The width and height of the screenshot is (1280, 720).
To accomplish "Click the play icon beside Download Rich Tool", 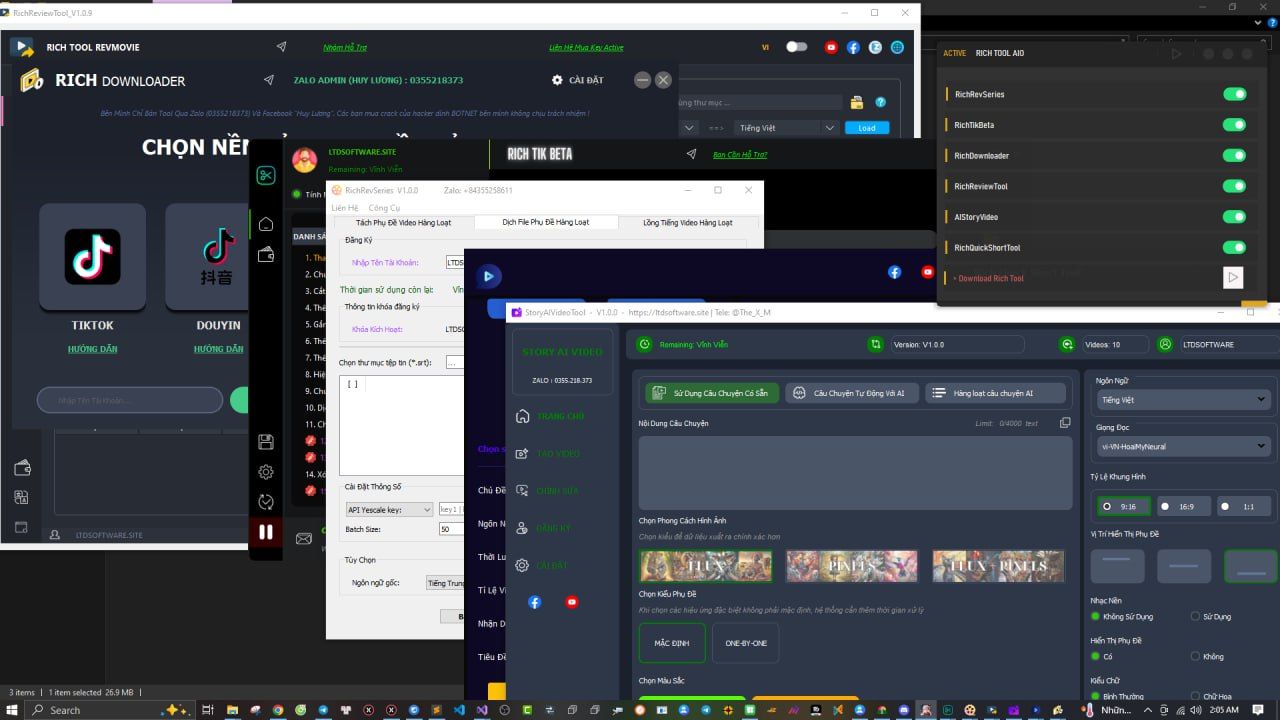I will (x=1232, y=278).
